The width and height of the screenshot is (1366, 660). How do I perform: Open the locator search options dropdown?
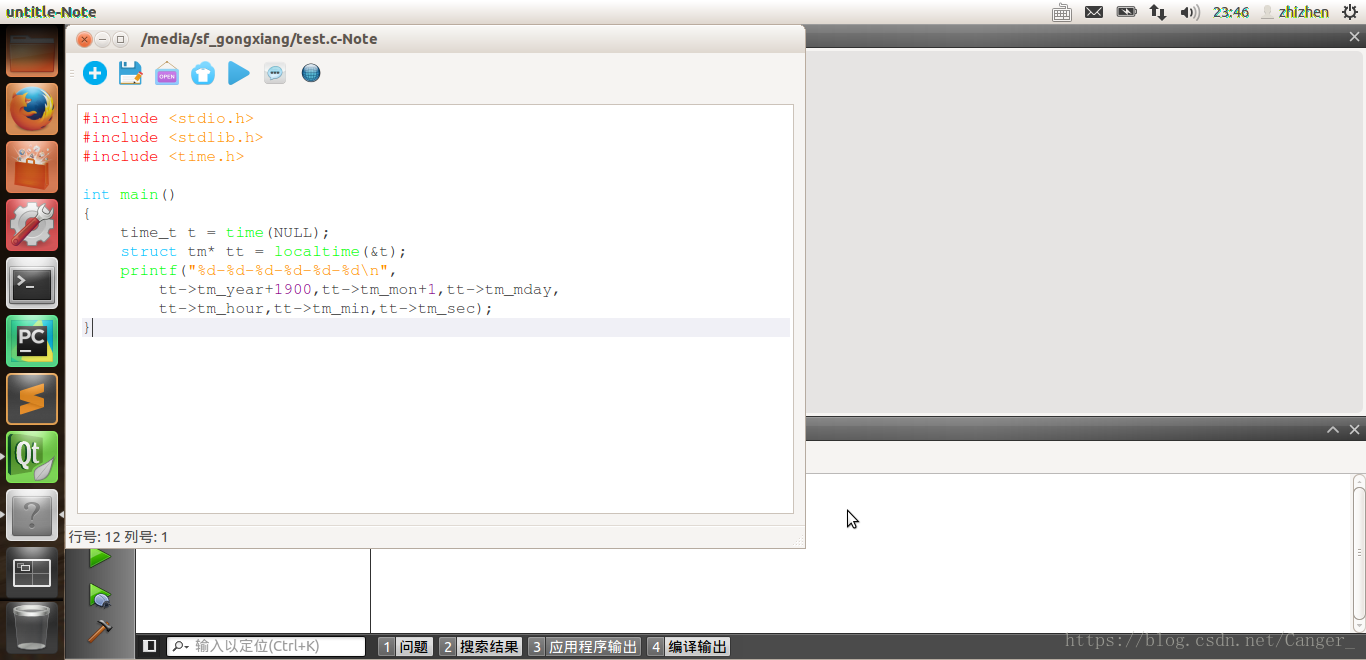[180, 647]
